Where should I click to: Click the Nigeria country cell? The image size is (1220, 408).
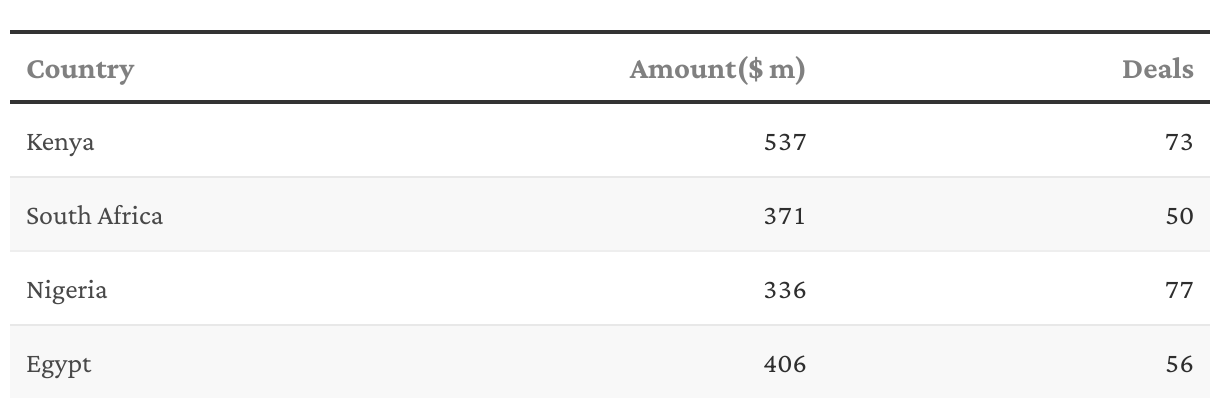(66, 290)
